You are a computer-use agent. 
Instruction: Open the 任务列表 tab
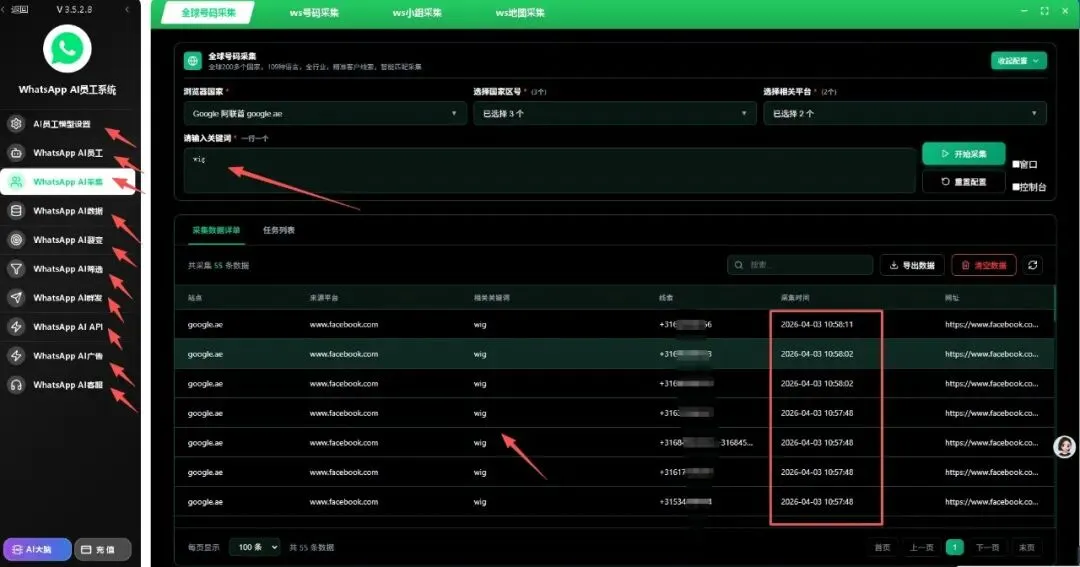coord(279,230)
